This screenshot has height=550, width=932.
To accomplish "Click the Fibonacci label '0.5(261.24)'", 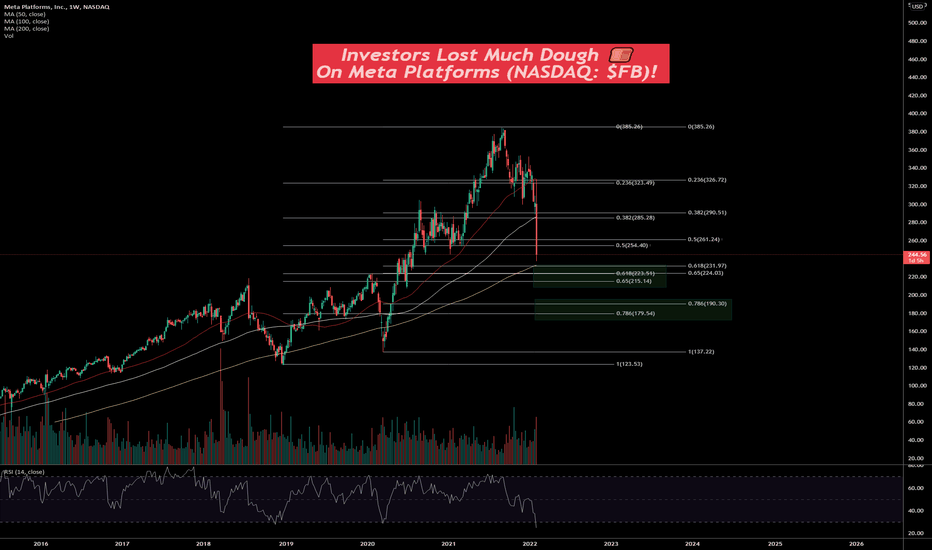I will [704, 240].
